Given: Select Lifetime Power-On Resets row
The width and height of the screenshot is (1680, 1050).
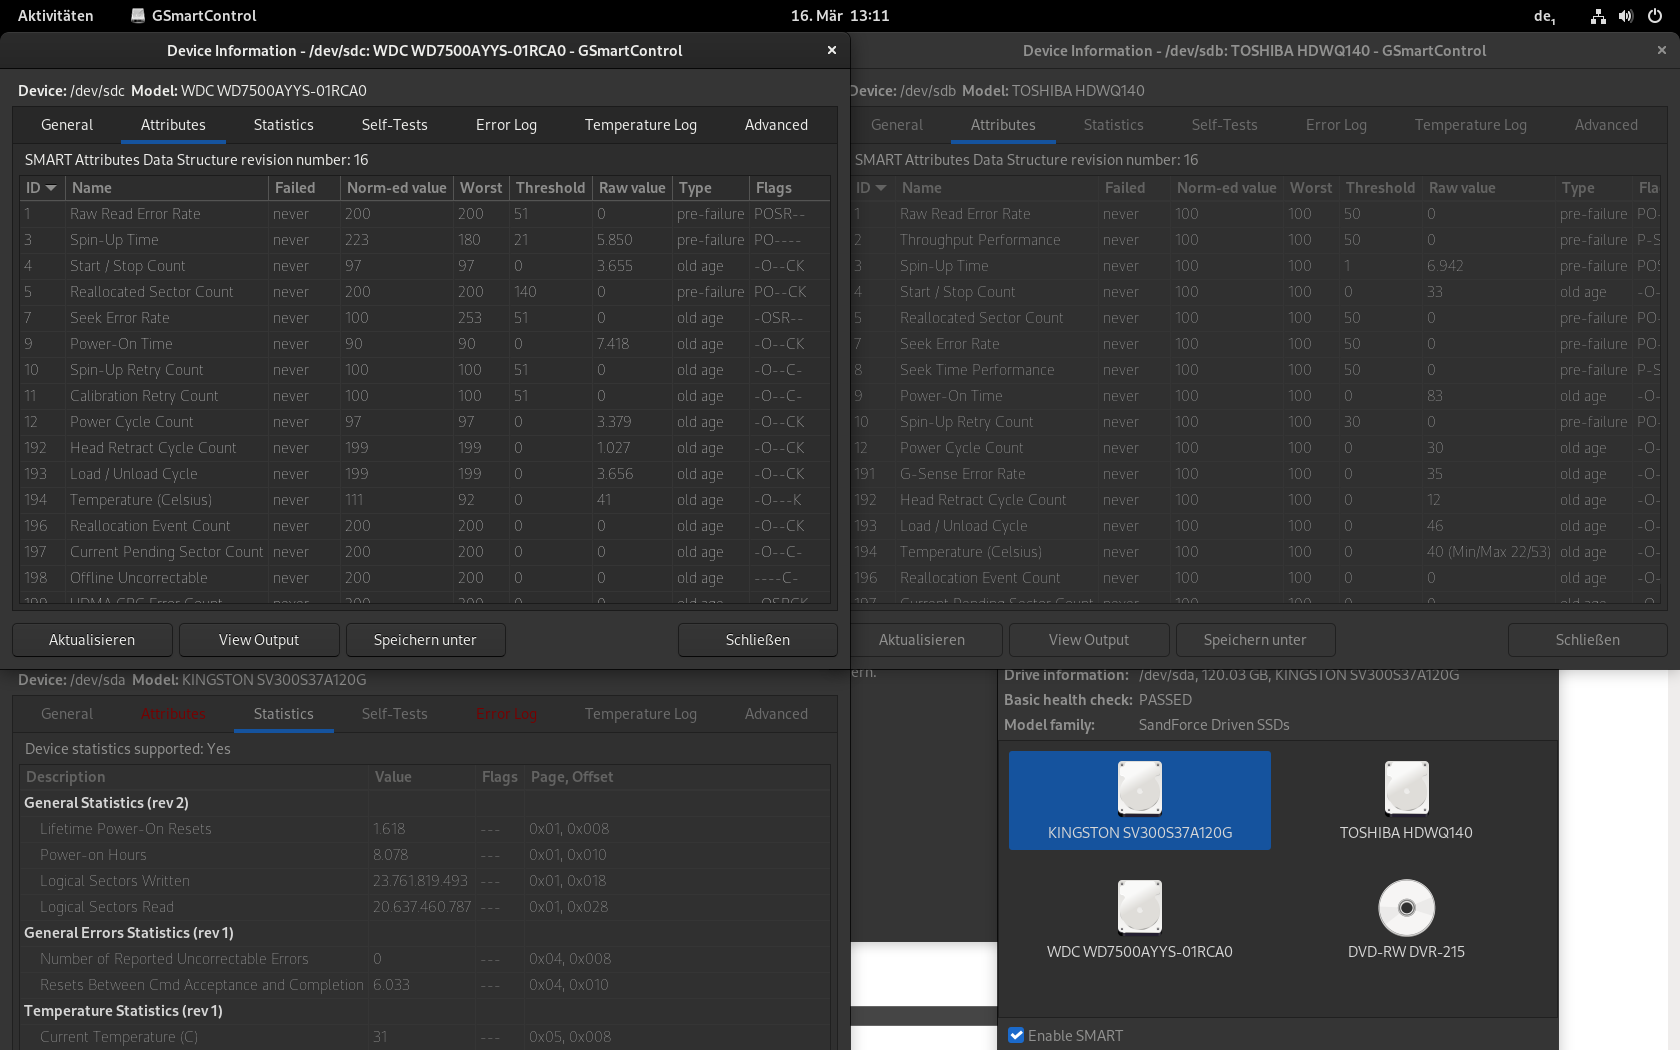Looking at the screenshot, I should (425, 829).
